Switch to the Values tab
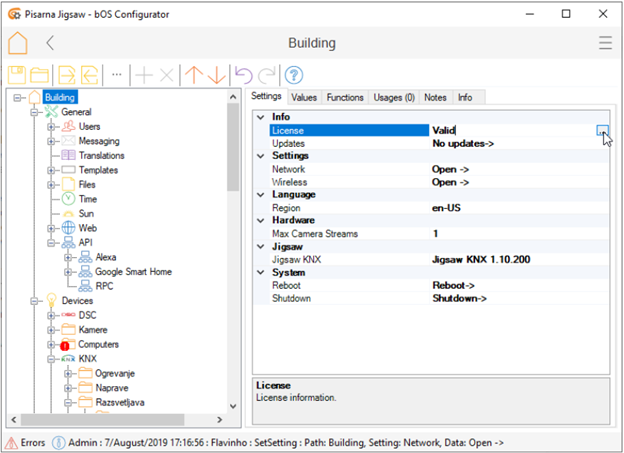Viewport: 624px width, 453px height. [x=304, y=97]
